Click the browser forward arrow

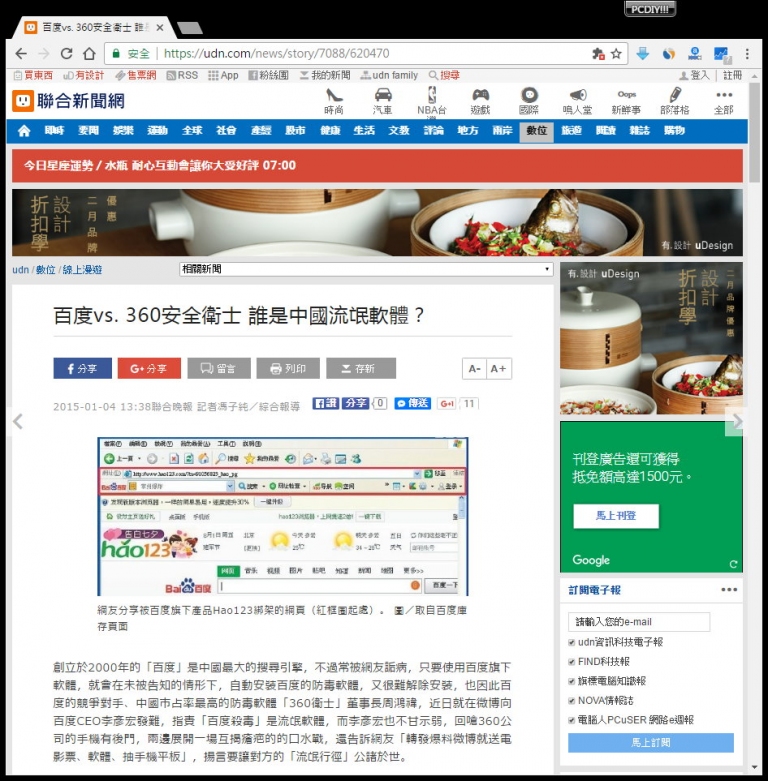44,53
